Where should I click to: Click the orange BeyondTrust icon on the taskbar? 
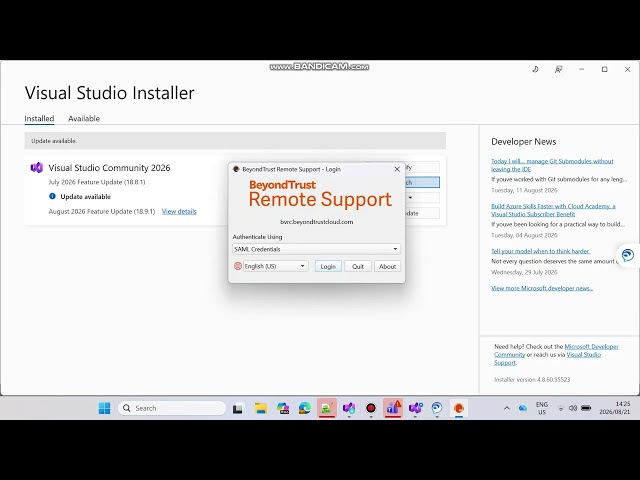(459, 408)
